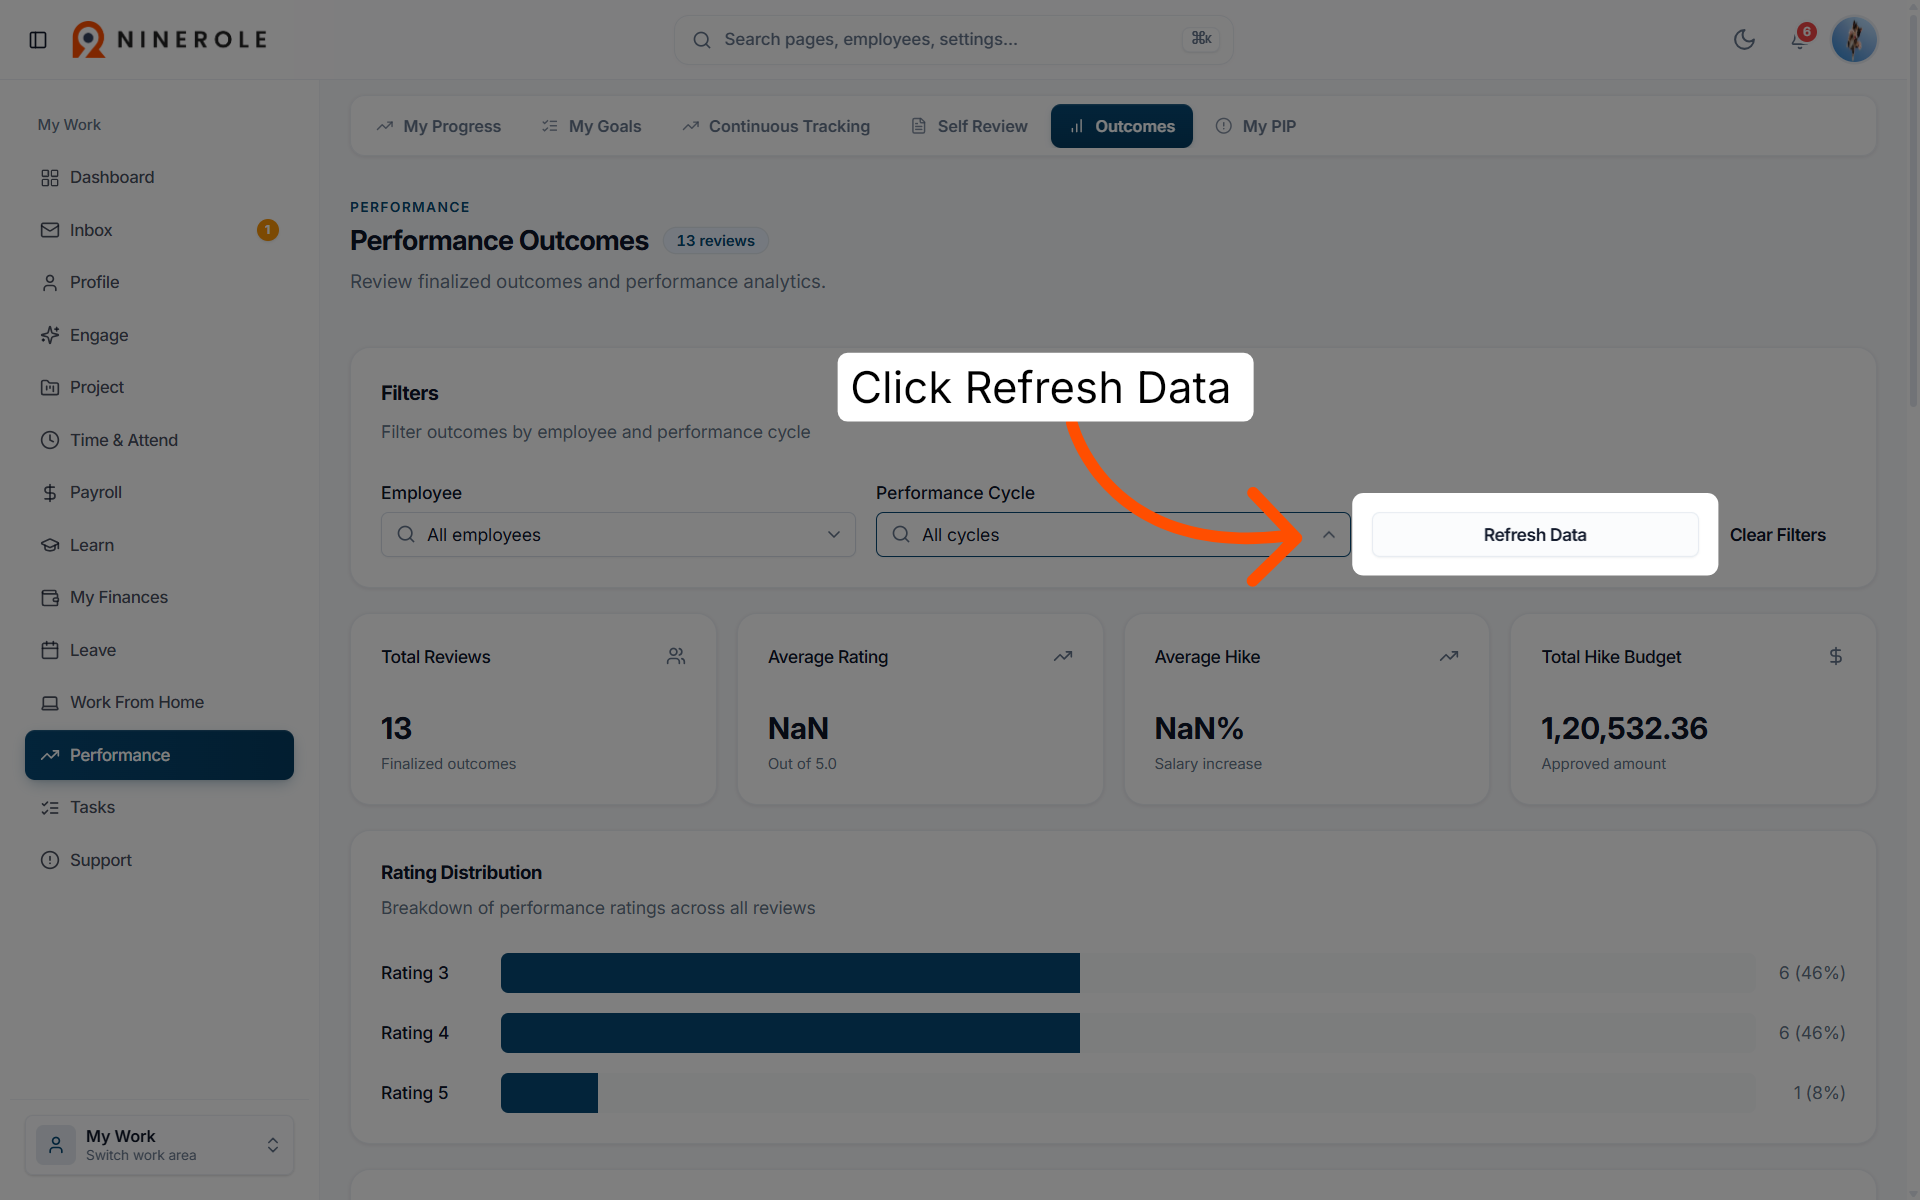
Task: Click the Project icon
Action: click(50, 387)
